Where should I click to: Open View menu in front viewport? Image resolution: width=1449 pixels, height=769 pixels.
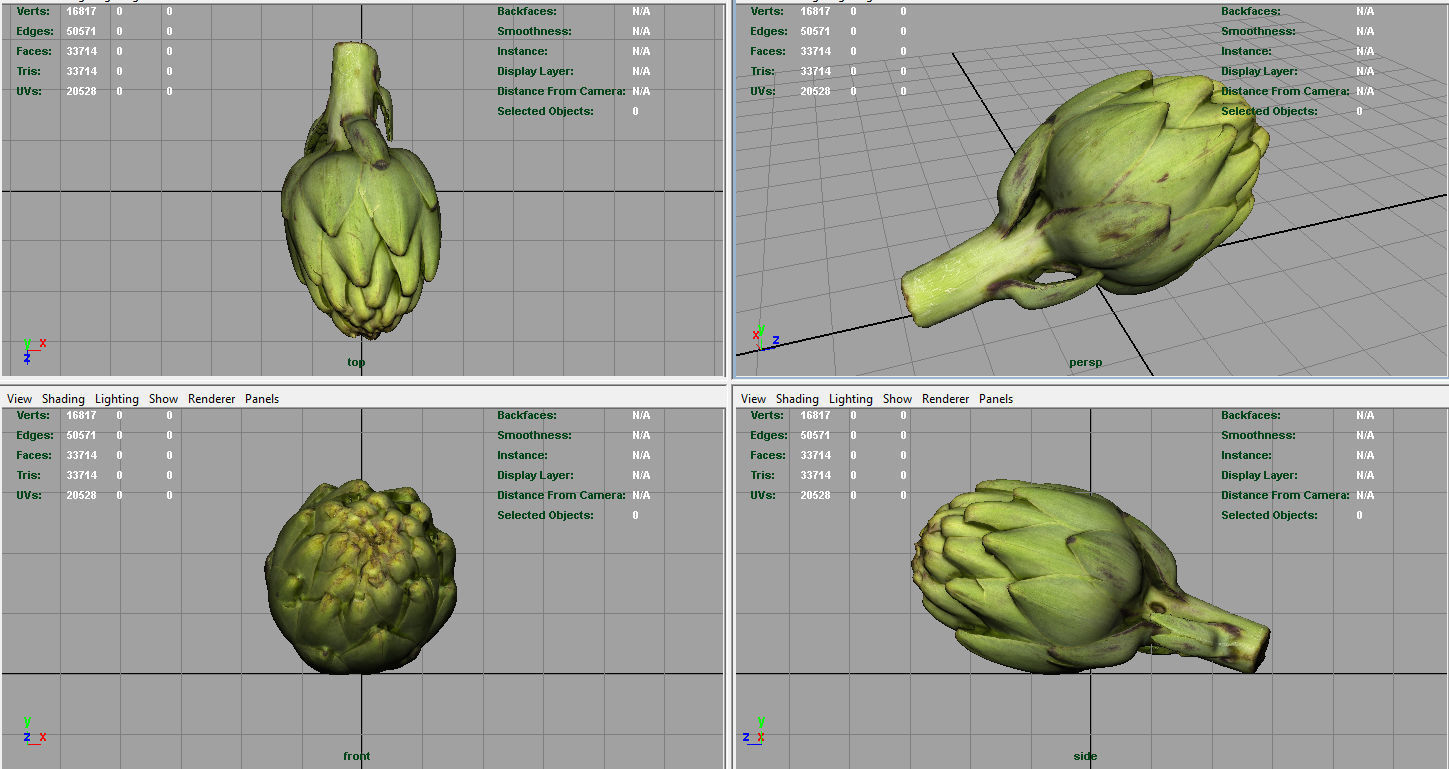tap(19, 399)
